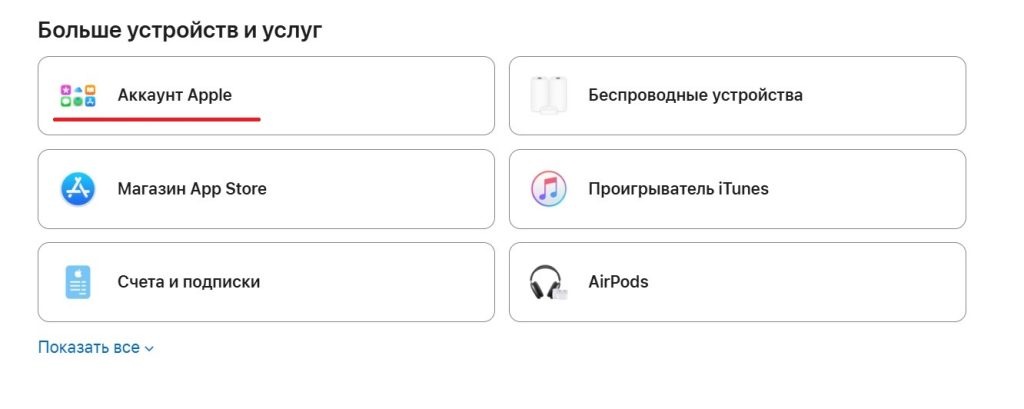Choose the "Беспроводные устройства" label
1024x409 pixels.
[x=695, y=96]
